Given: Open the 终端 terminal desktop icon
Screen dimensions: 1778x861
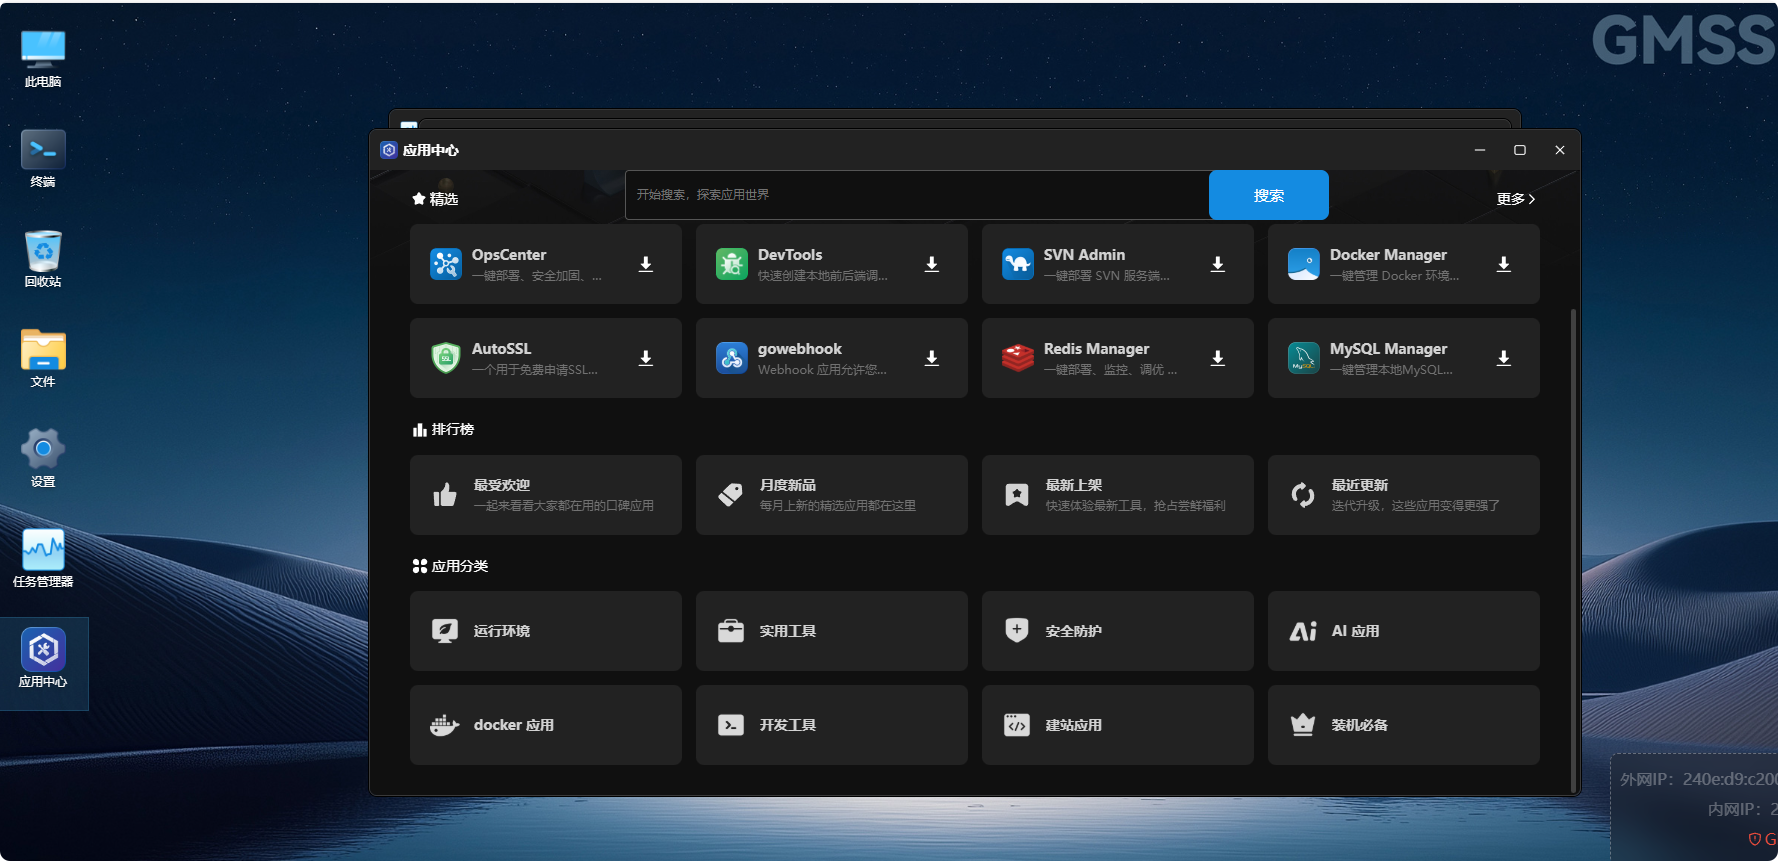Looking at the screenshot, I should tap(43, 158).
